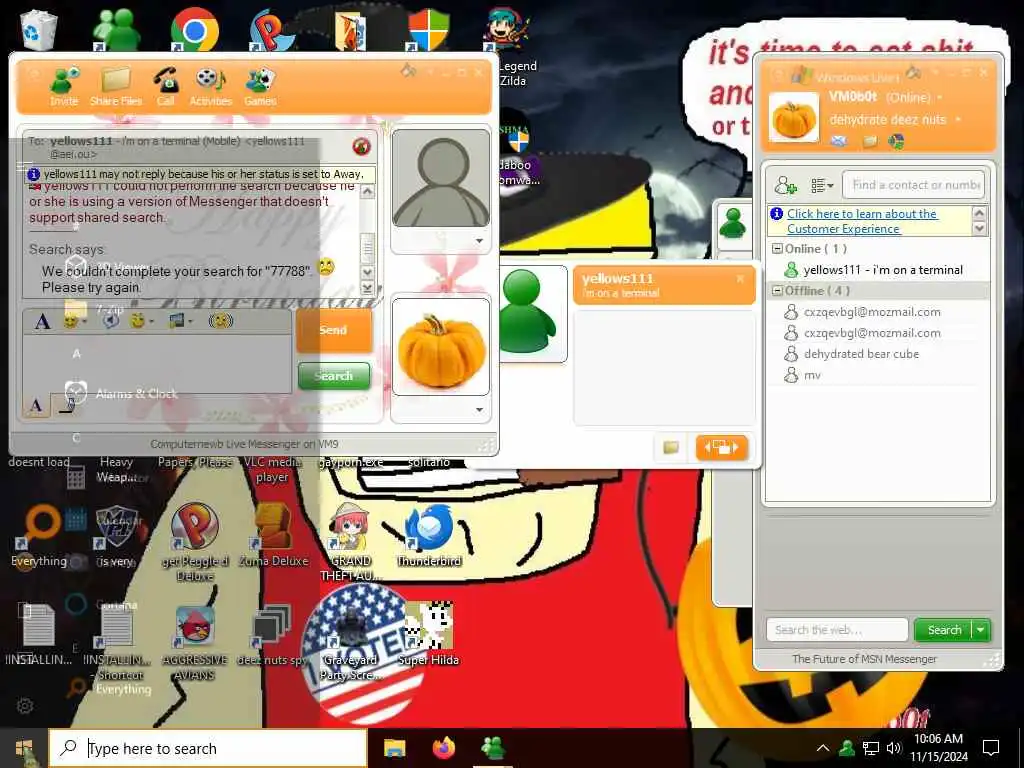Image resolution: width=1024 pixels, height=768 pixels.
Task: Click Windows Live Messenger taskbar icon
Action: click(492, 748)
